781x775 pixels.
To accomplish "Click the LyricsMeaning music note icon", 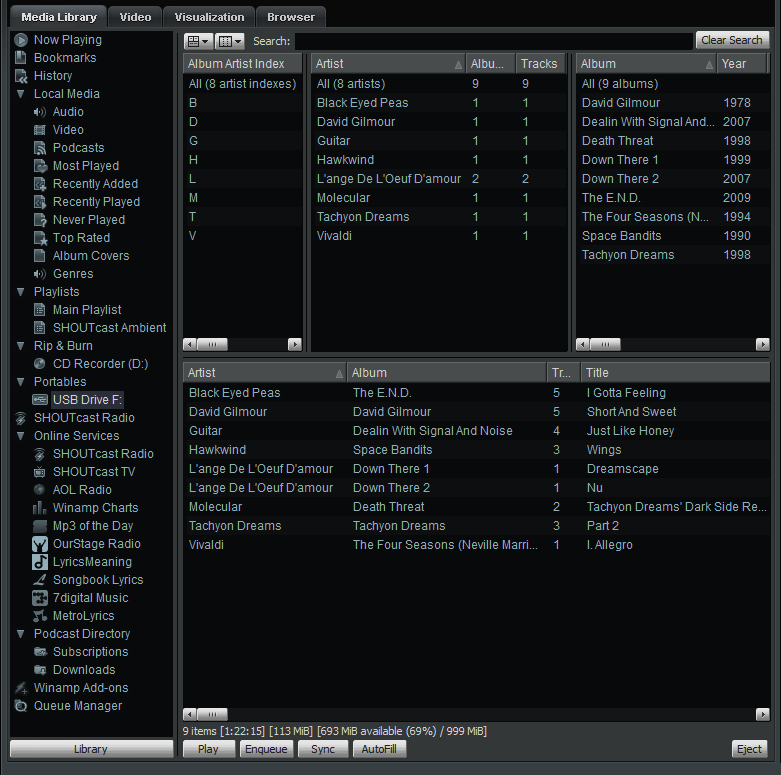I will coord(39,562).
